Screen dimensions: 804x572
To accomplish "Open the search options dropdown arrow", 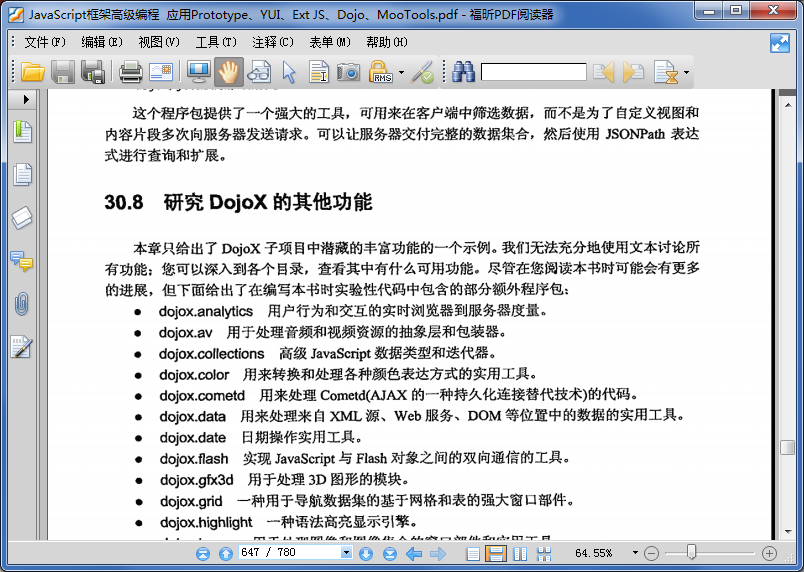I will (686, 72).
